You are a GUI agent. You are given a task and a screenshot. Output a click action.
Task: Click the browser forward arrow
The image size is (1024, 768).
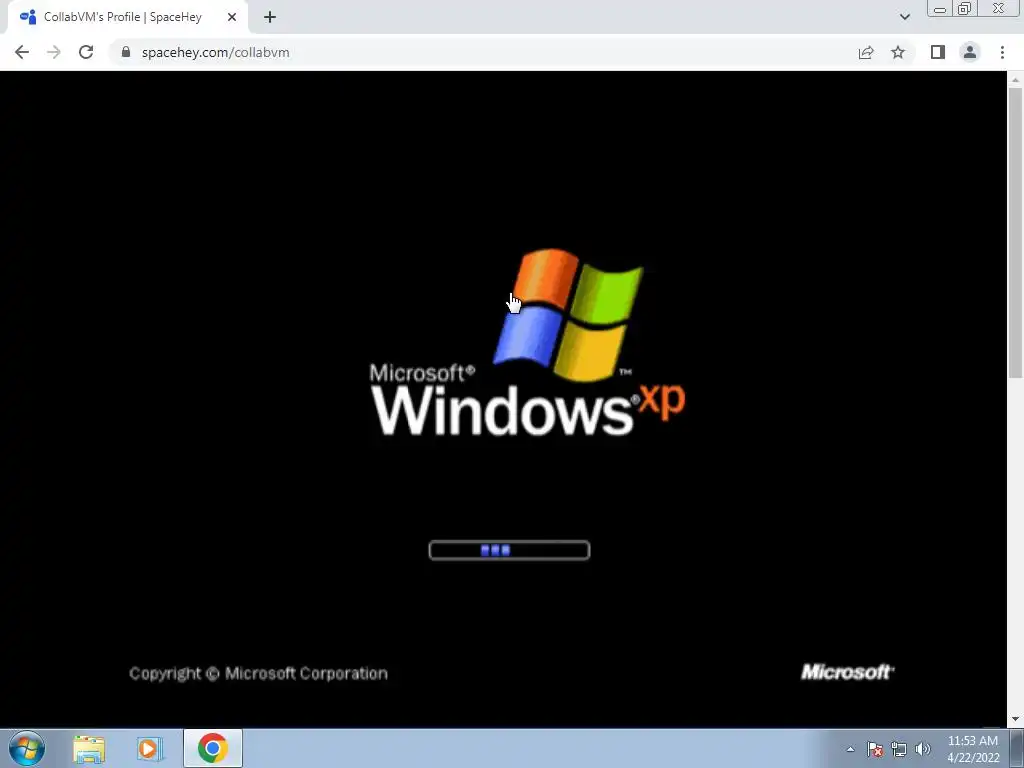pos(54,52)
